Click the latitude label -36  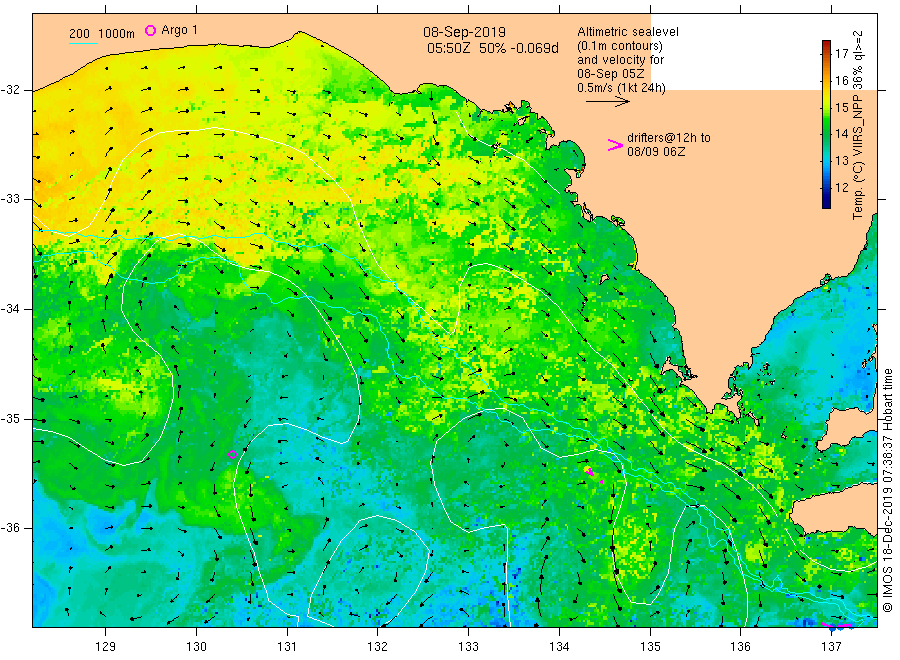coord(10,527)
